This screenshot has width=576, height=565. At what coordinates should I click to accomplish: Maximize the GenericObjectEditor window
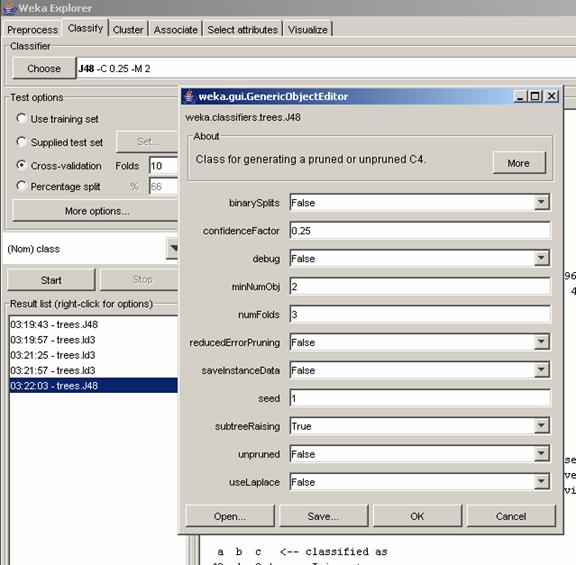coord(535,97)
